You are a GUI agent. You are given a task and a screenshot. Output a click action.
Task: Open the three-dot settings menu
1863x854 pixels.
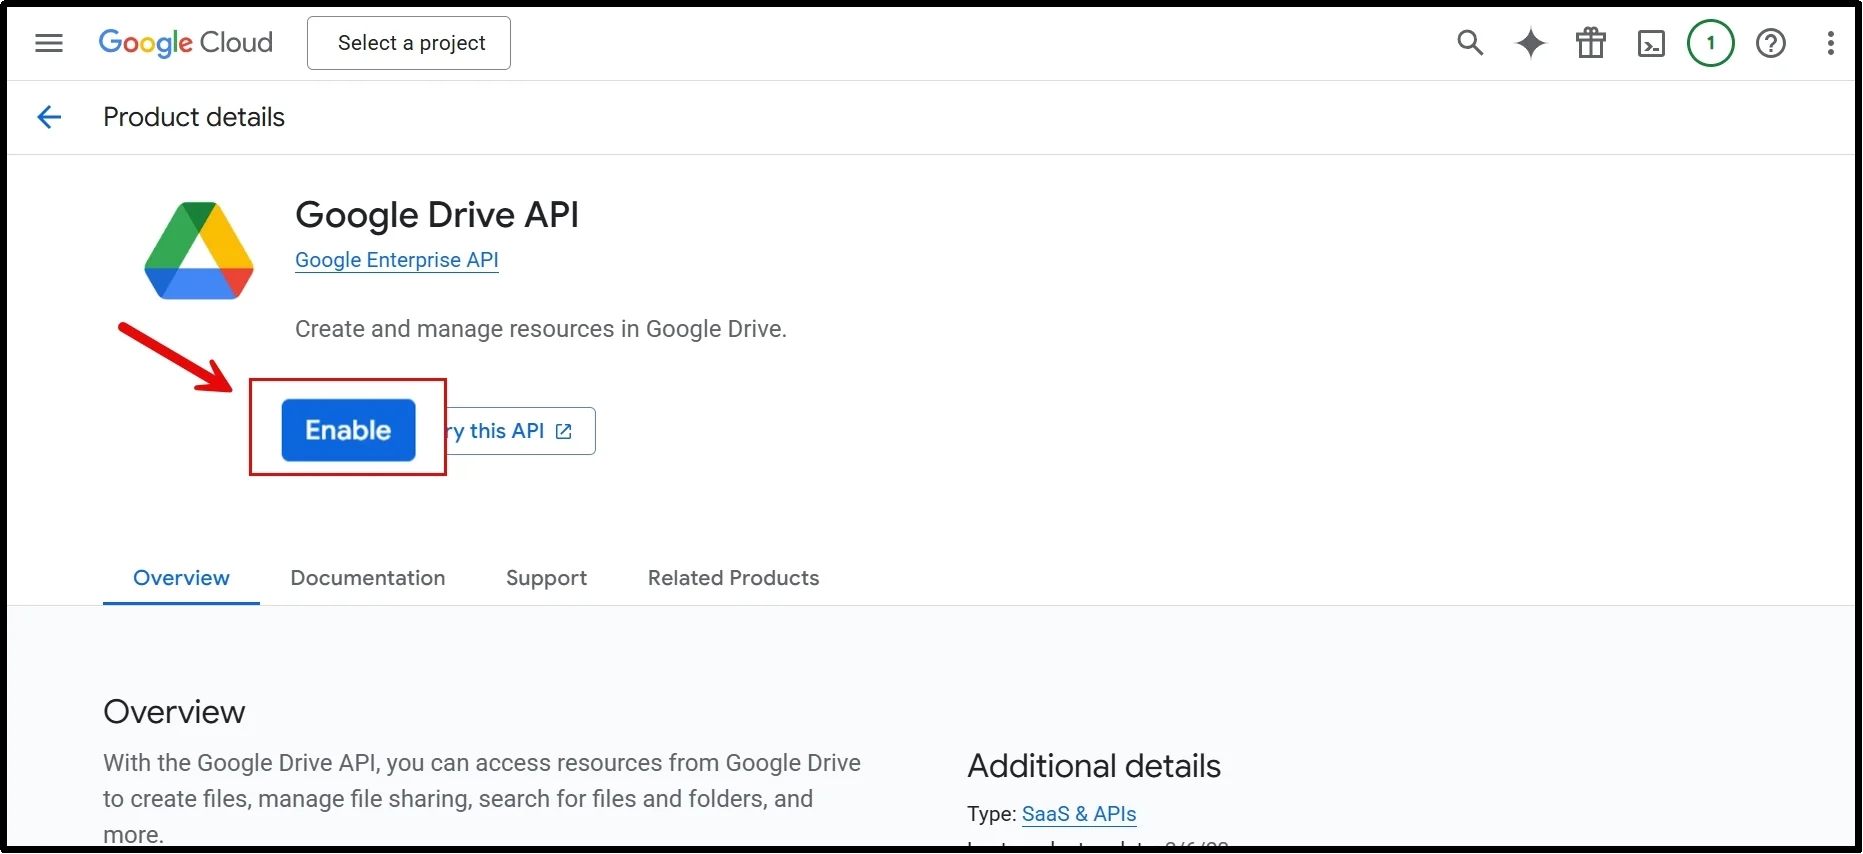pos(1831,43)
